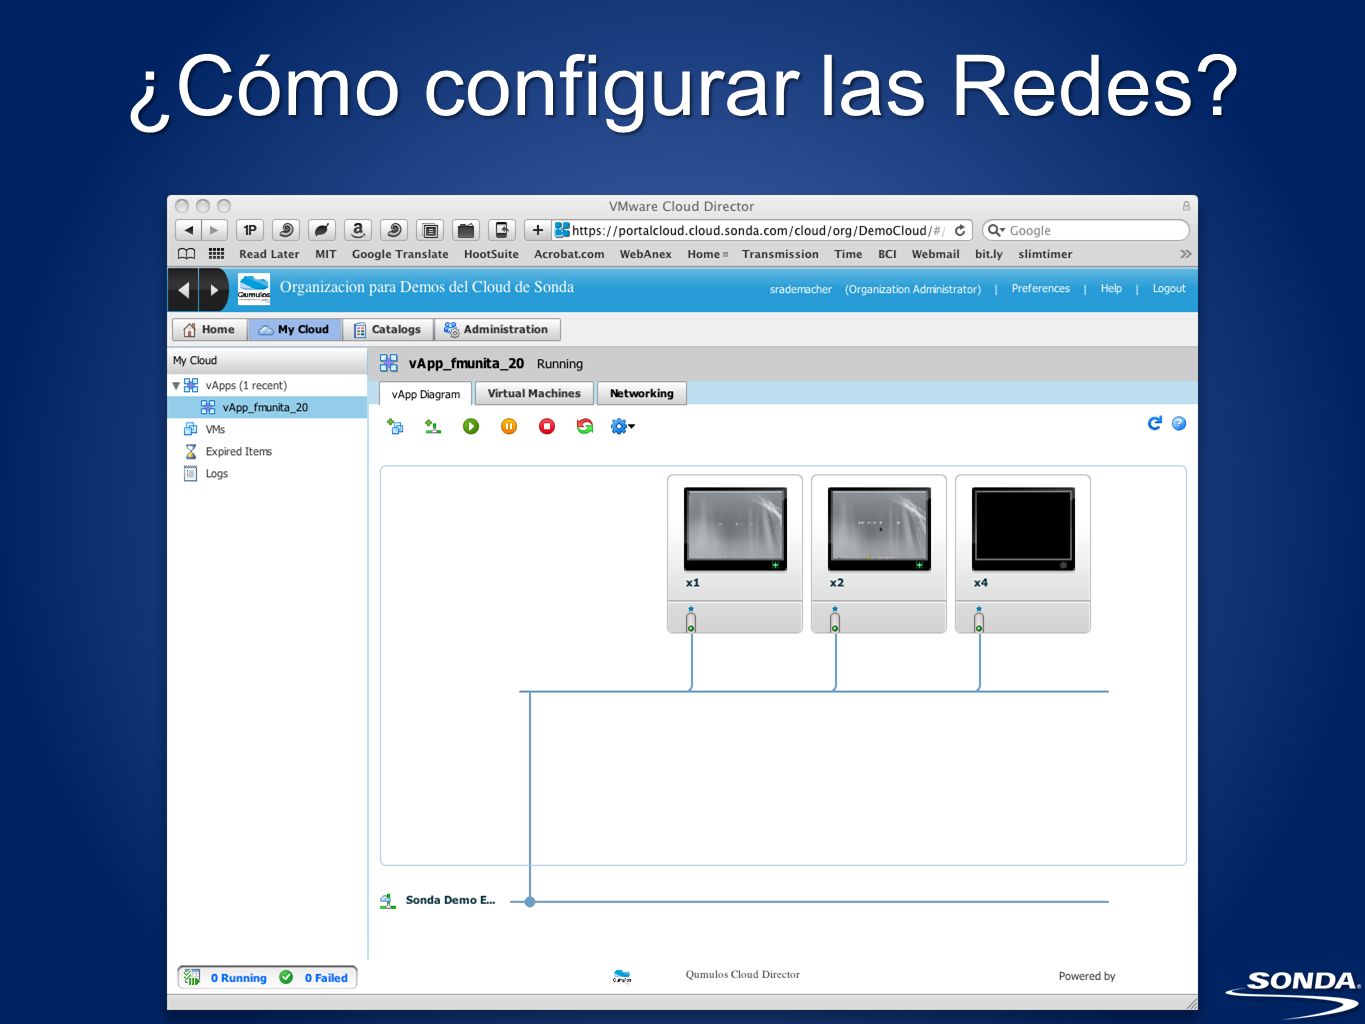Open the blue help question mark icon
Viewport: 1365px width, 1024px height.
(x=1179, y=423)
